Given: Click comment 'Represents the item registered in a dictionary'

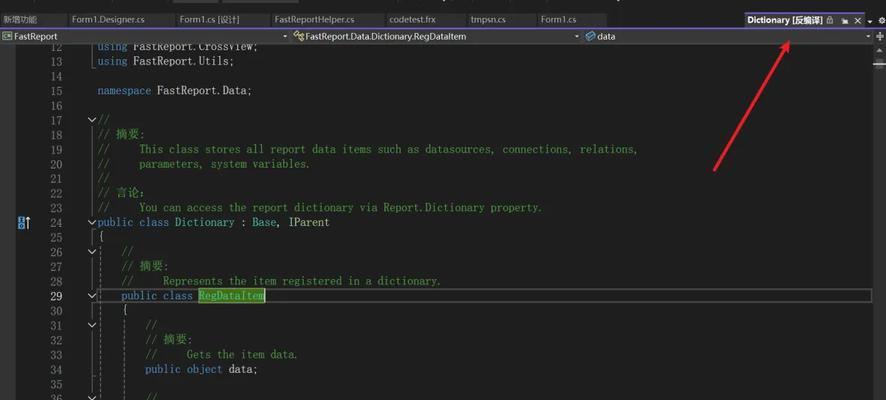Looking at the screenshot, I should [302, 281].
